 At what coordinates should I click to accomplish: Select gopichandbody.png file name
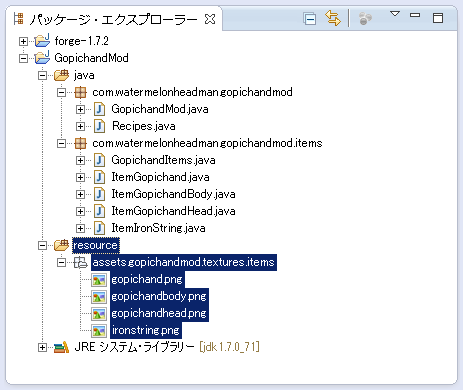pyautogui.click(x=159, y=296)
